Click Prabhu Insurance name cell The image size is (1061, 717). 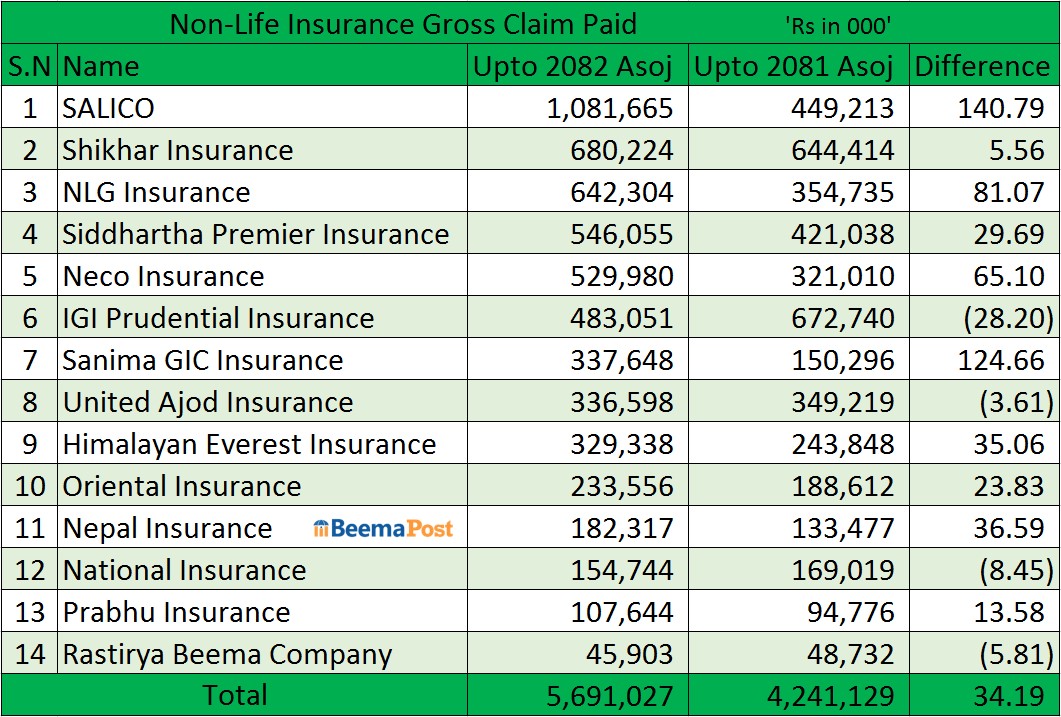coord(176,612)
